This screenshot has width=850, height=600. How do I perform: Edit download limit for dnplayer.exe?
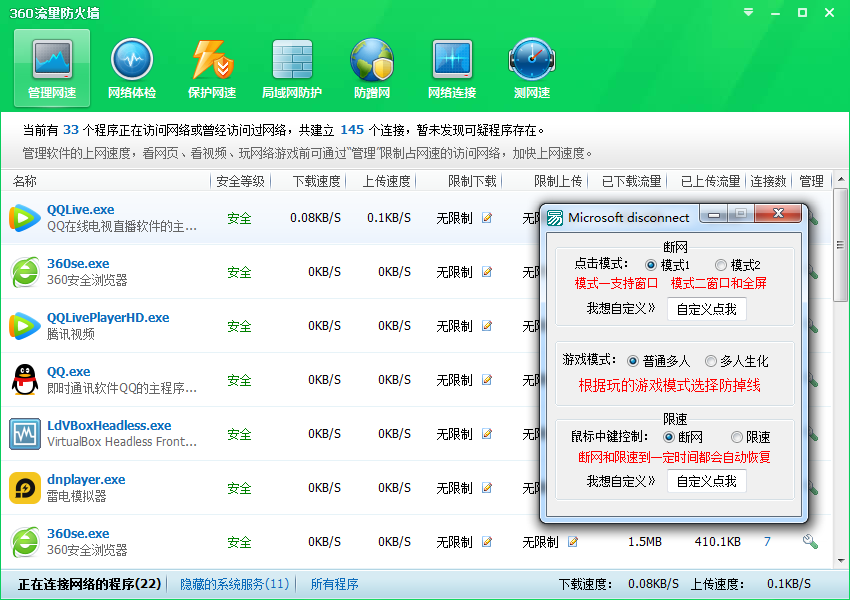pyautogui.click(x=487, y=488)
